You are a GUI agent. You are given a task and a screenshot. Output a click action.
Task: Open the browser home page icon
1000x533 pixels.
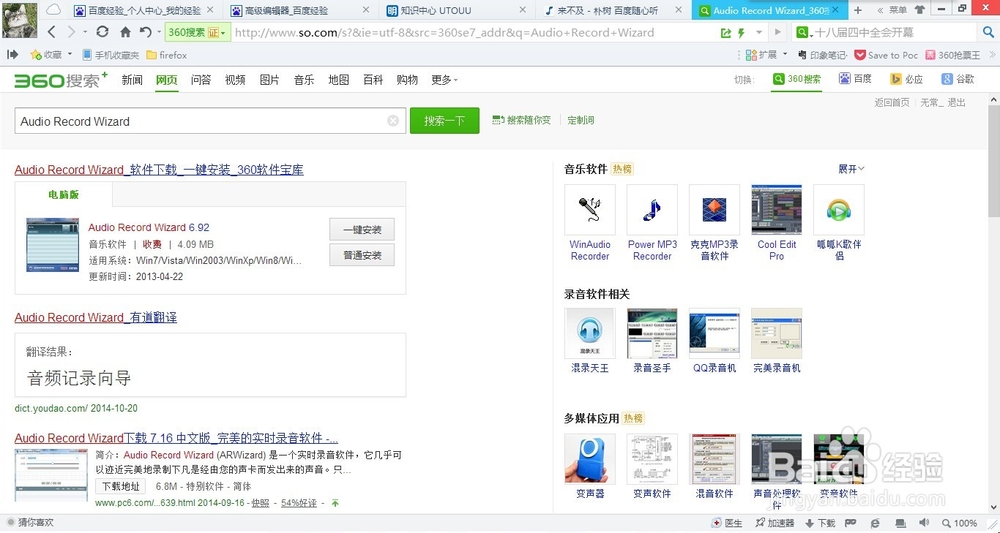click(125, 32)
